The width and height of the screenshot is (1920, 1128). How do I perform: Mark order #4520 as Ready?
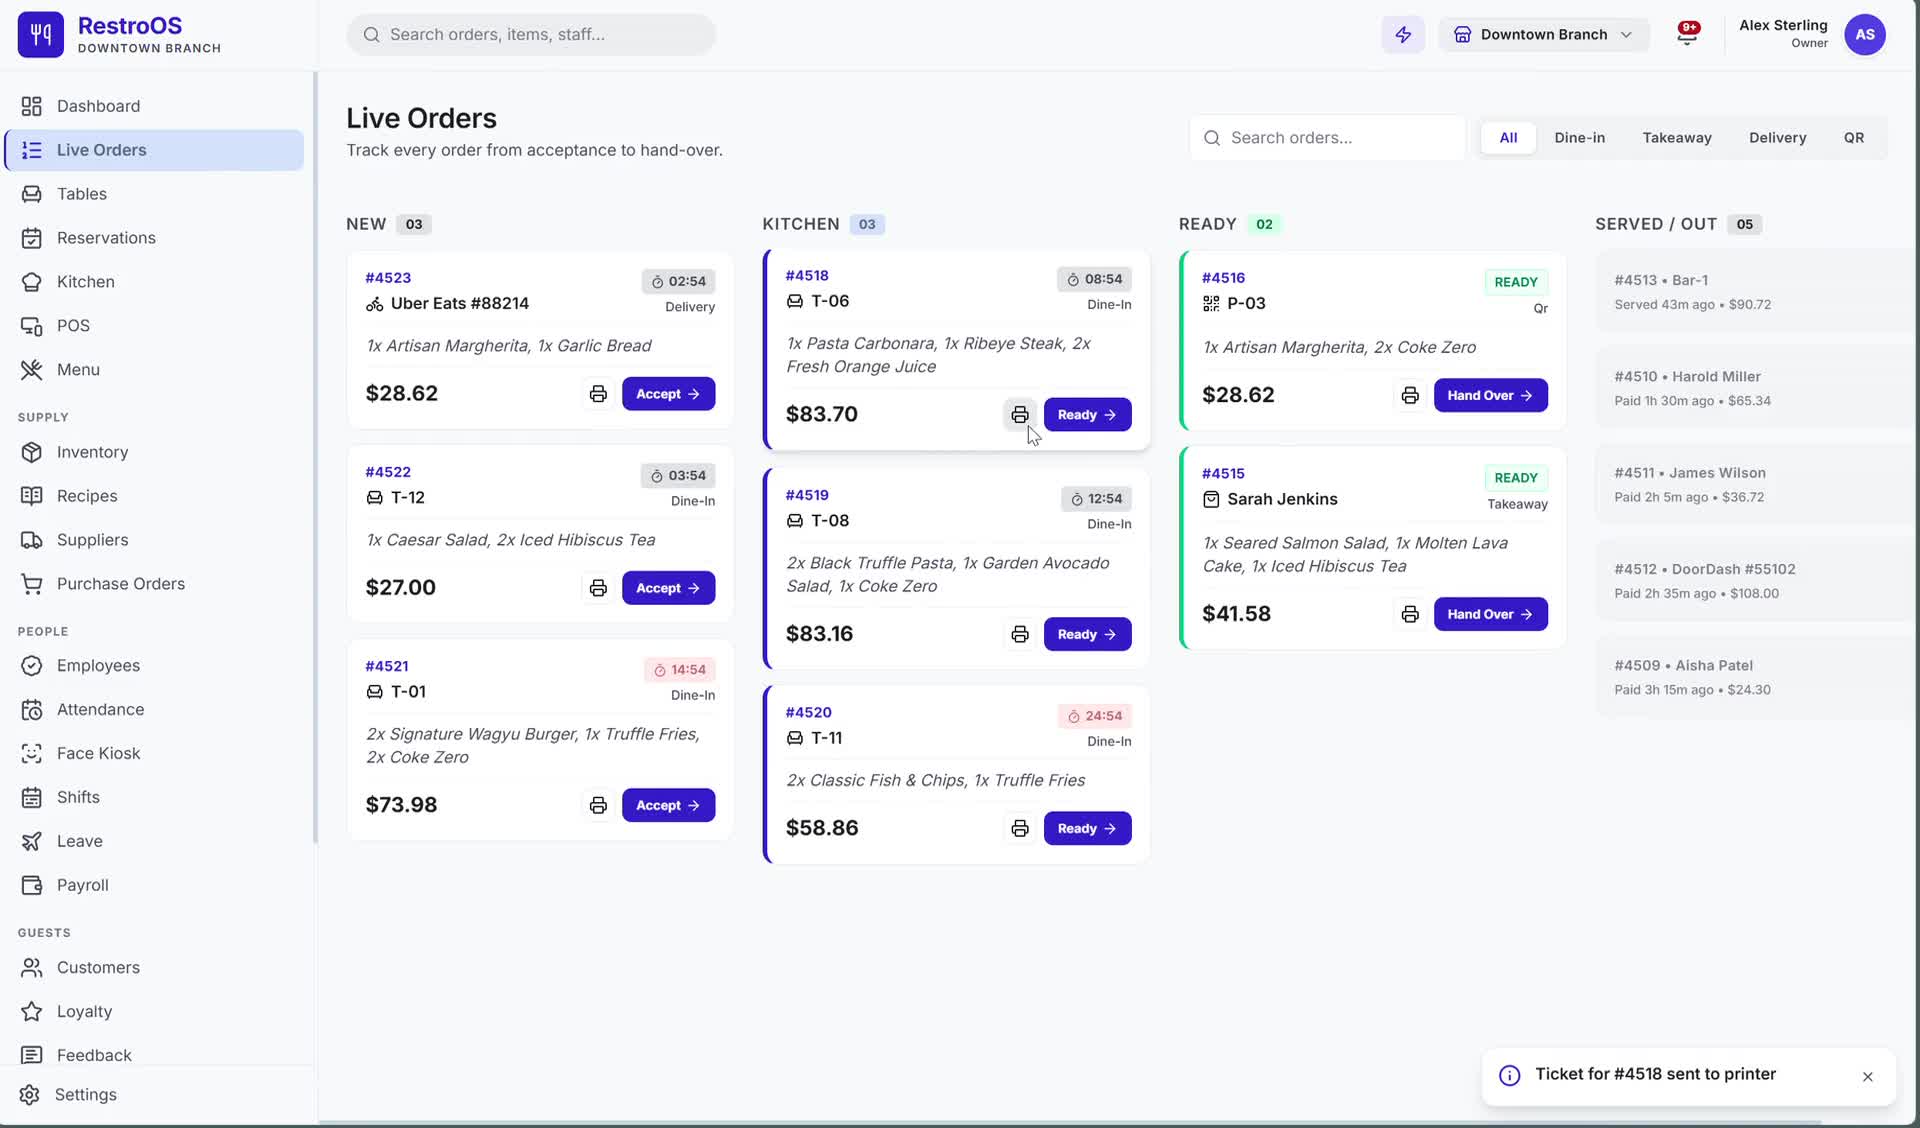coord(1087,828)
